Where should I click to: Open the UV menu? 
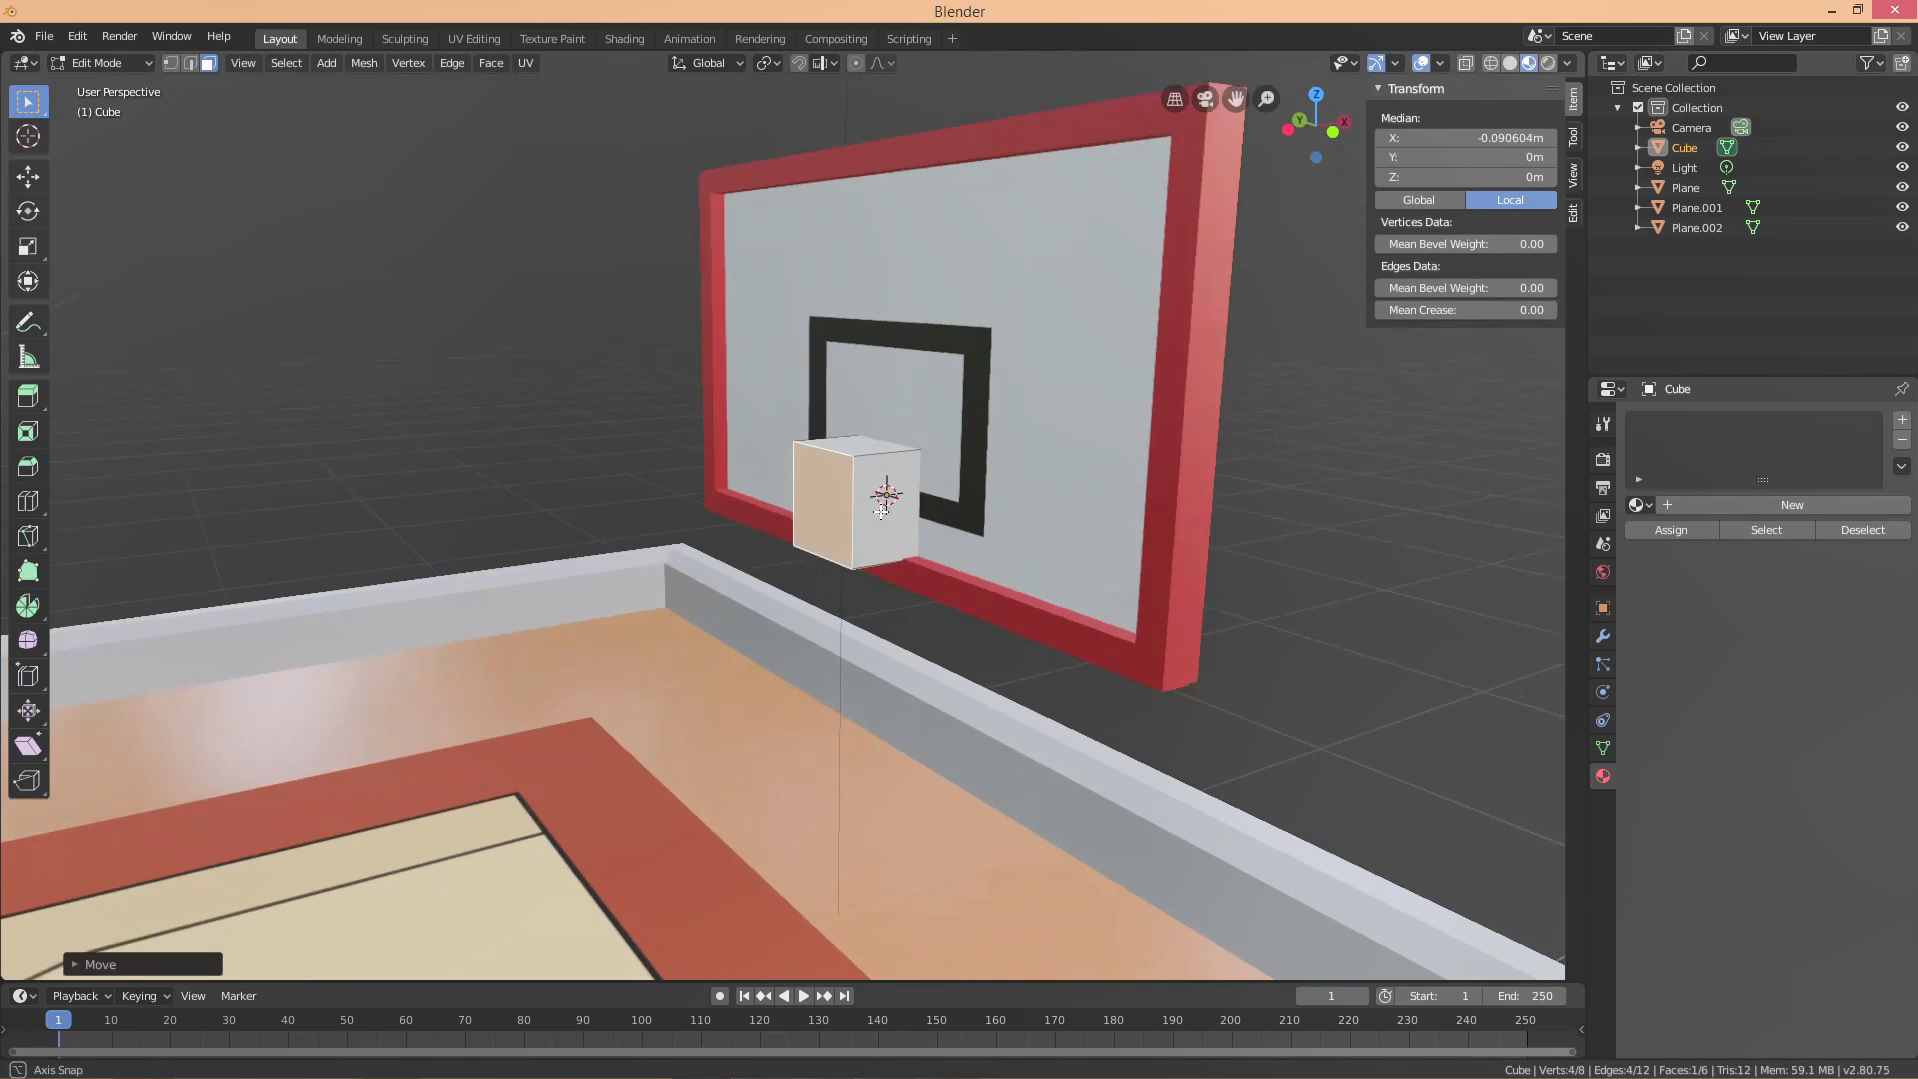click(x=525, y=63)
